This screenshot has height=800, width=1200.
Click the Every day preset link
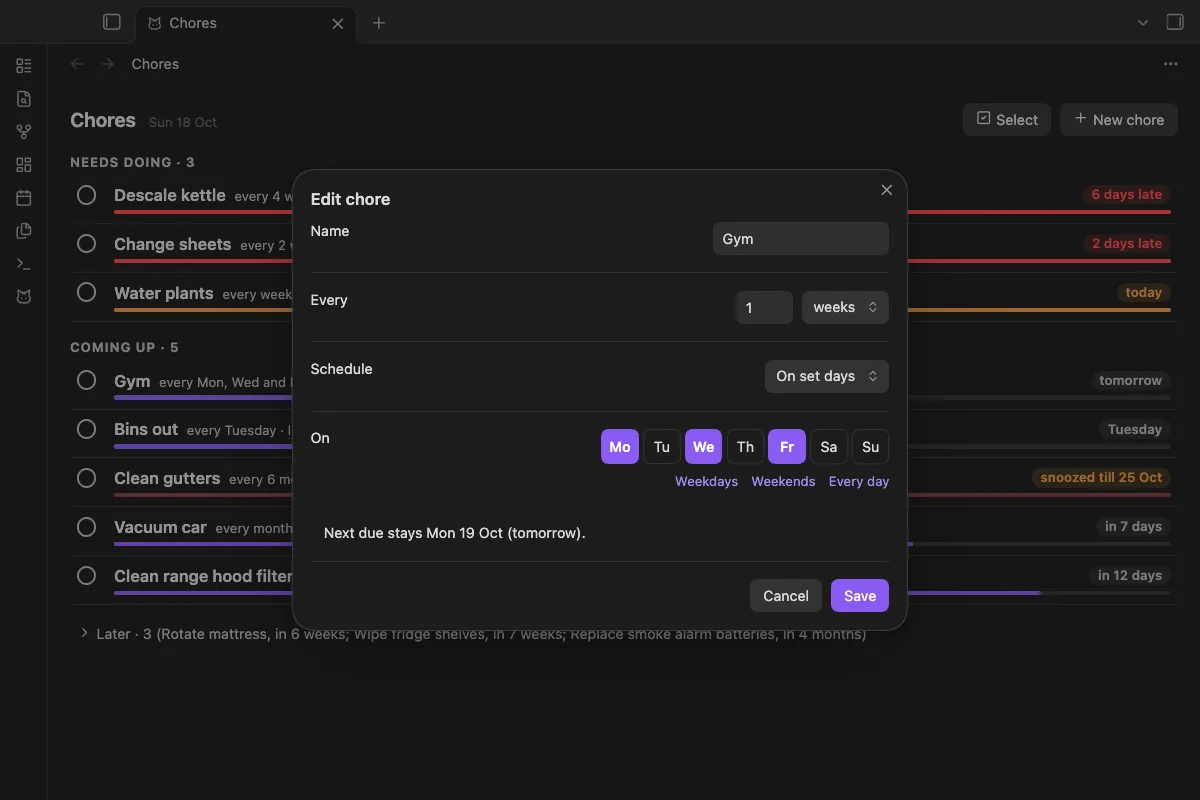tap(859, 482)
